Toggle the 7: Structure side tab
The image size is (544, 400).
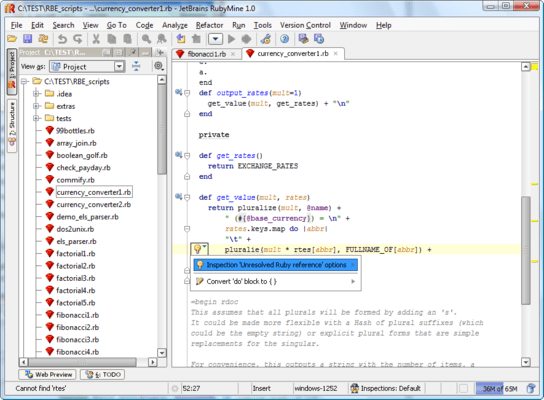pos(12,126)
